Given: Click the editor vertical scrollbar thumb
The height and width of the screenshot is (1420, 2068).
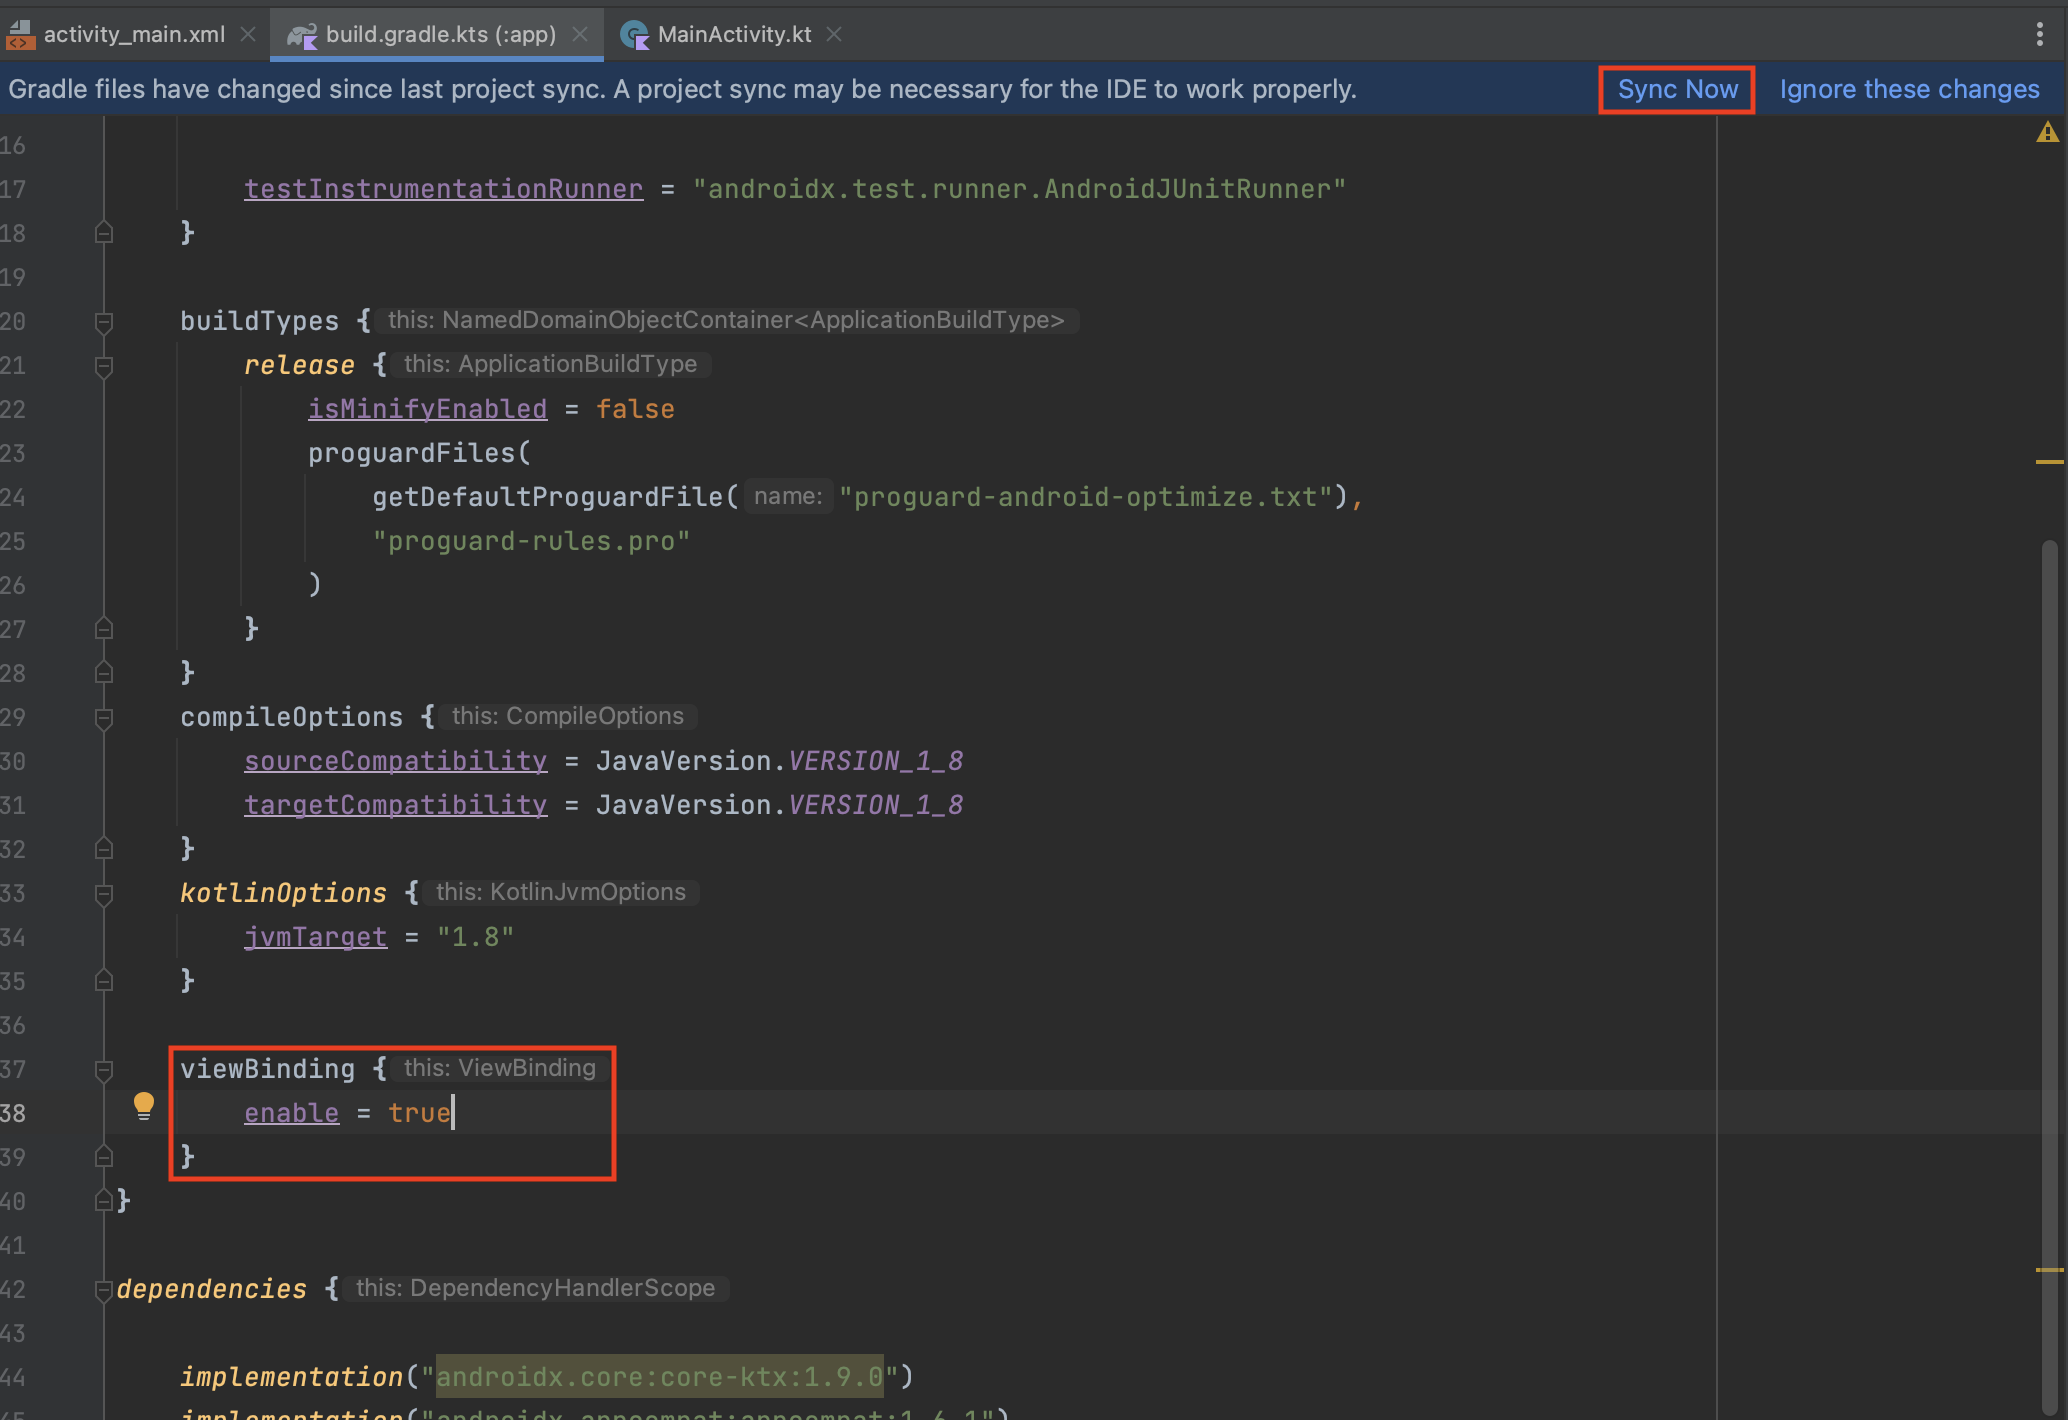Looking at the screenshot, I should pos(2049,980).
